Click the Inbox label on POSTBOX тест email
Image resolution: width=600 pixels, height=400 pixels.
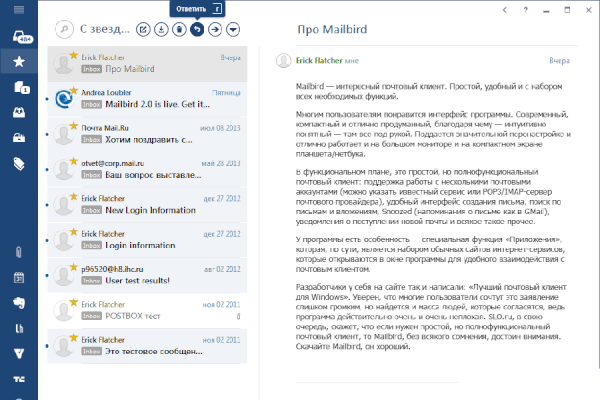tap(91, 316)
